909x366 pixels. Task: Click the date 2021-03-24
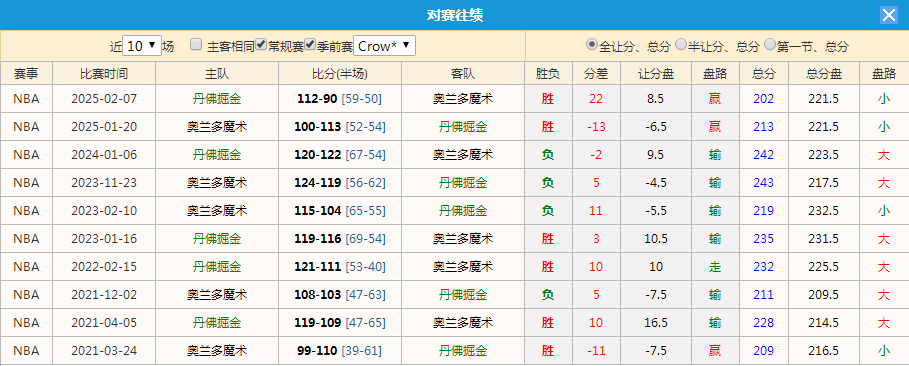[x=104, y=350]
